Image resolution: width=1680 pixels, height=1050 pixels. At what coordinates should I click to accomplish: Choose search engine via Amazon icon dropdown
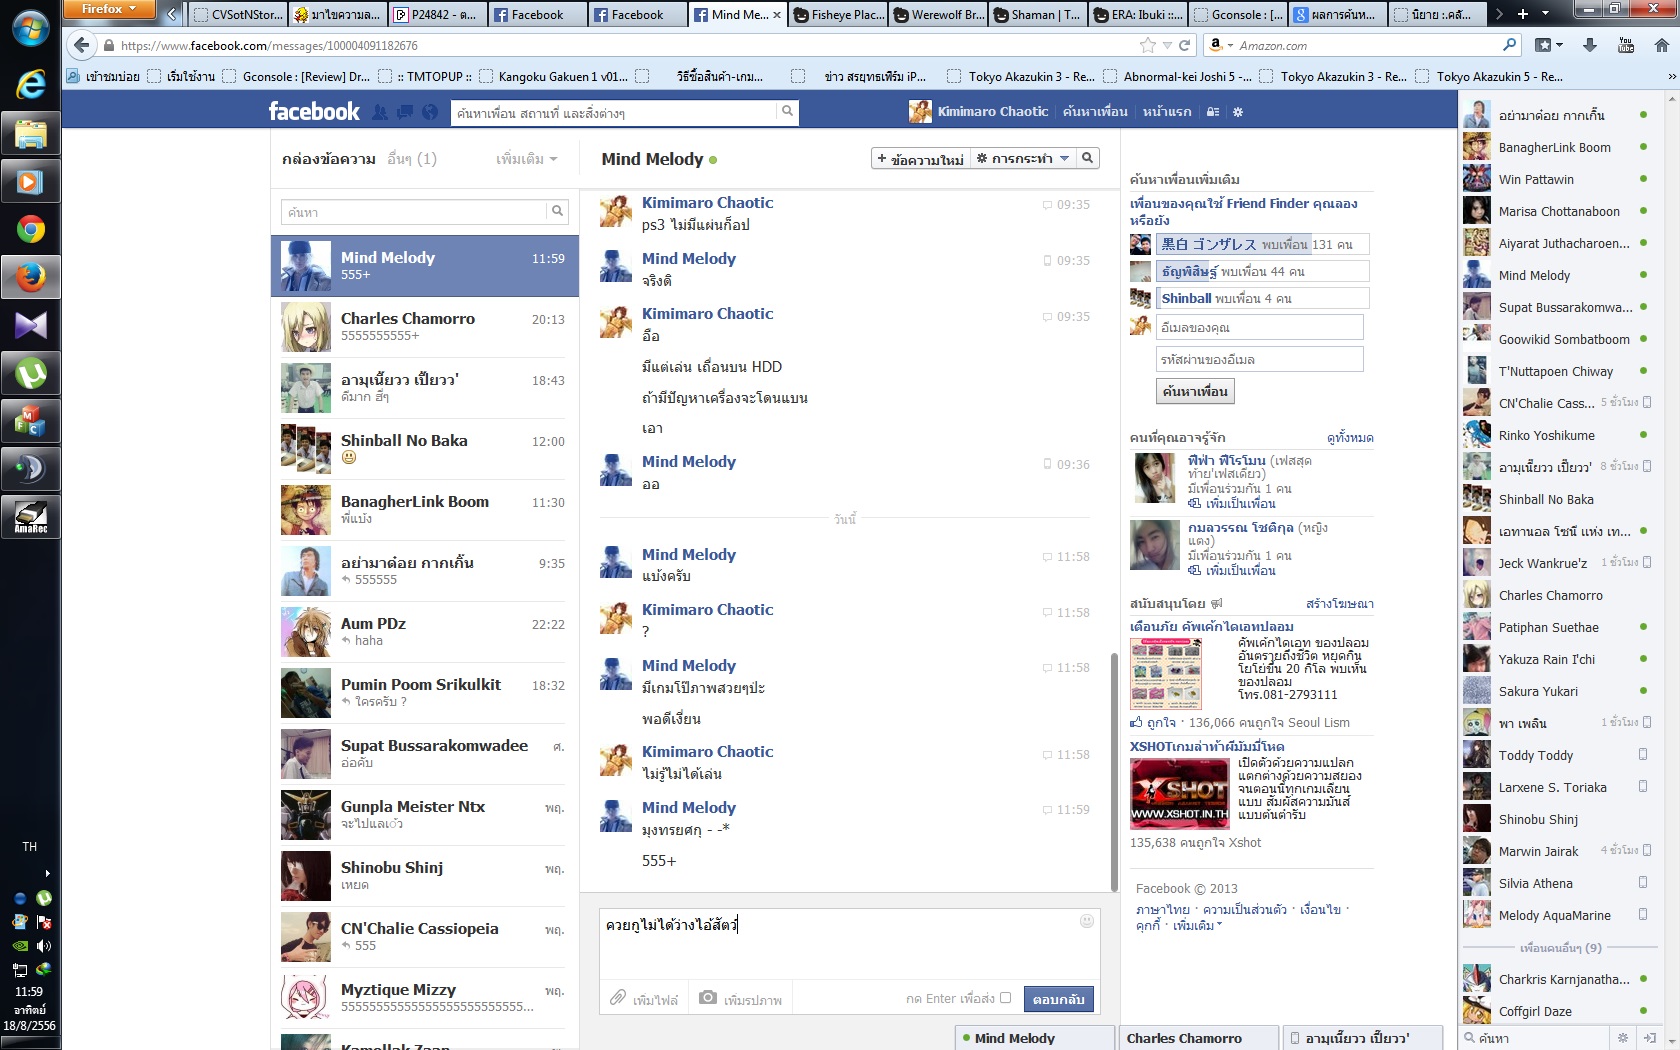[1220, 45]
